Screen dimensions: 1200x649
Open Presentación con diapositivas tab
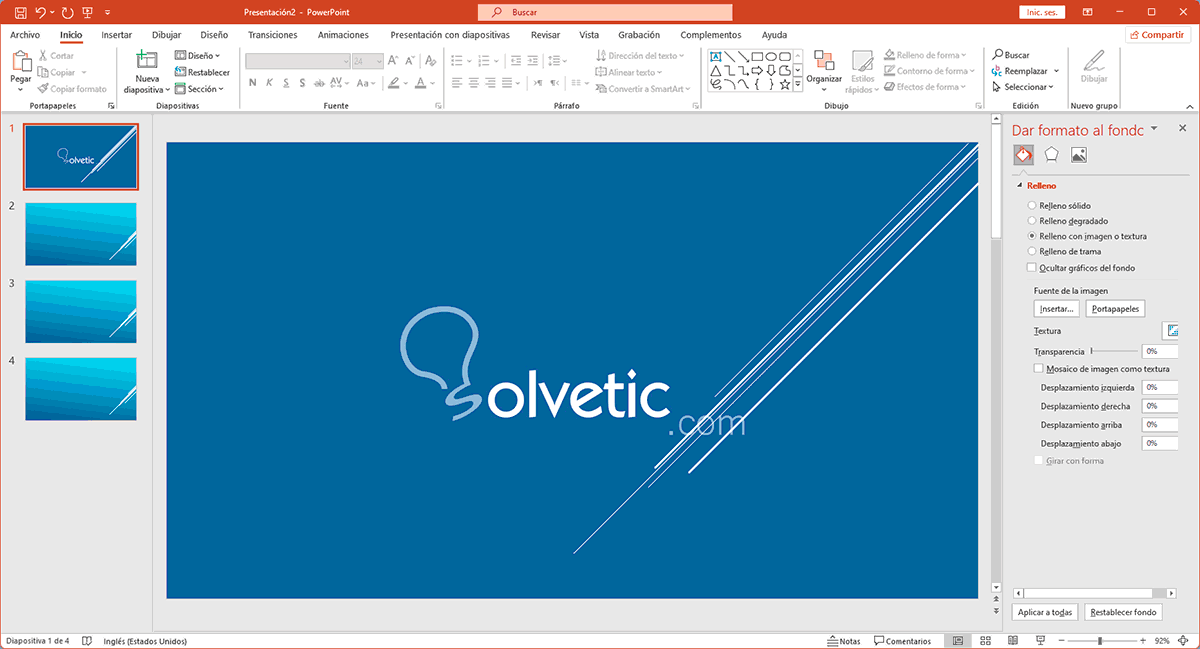point(450,35)
